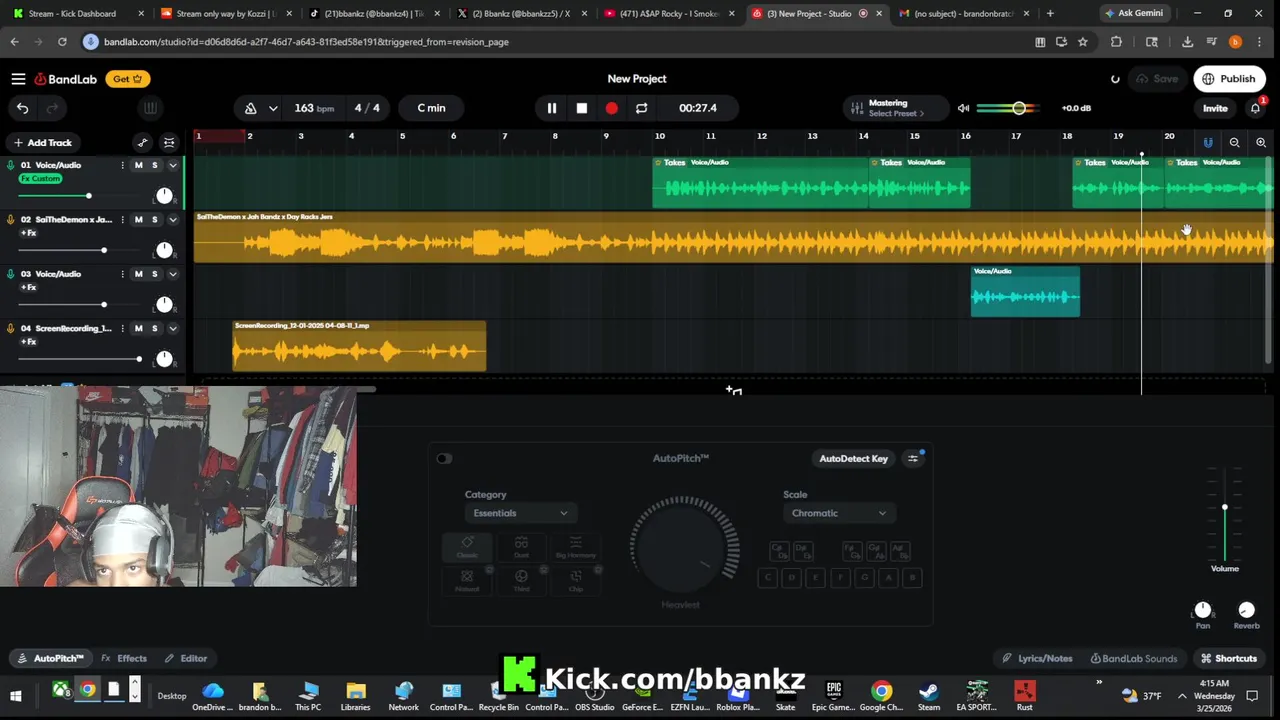Open options menu for track 04 ScreenRecording

coord(123,328)
